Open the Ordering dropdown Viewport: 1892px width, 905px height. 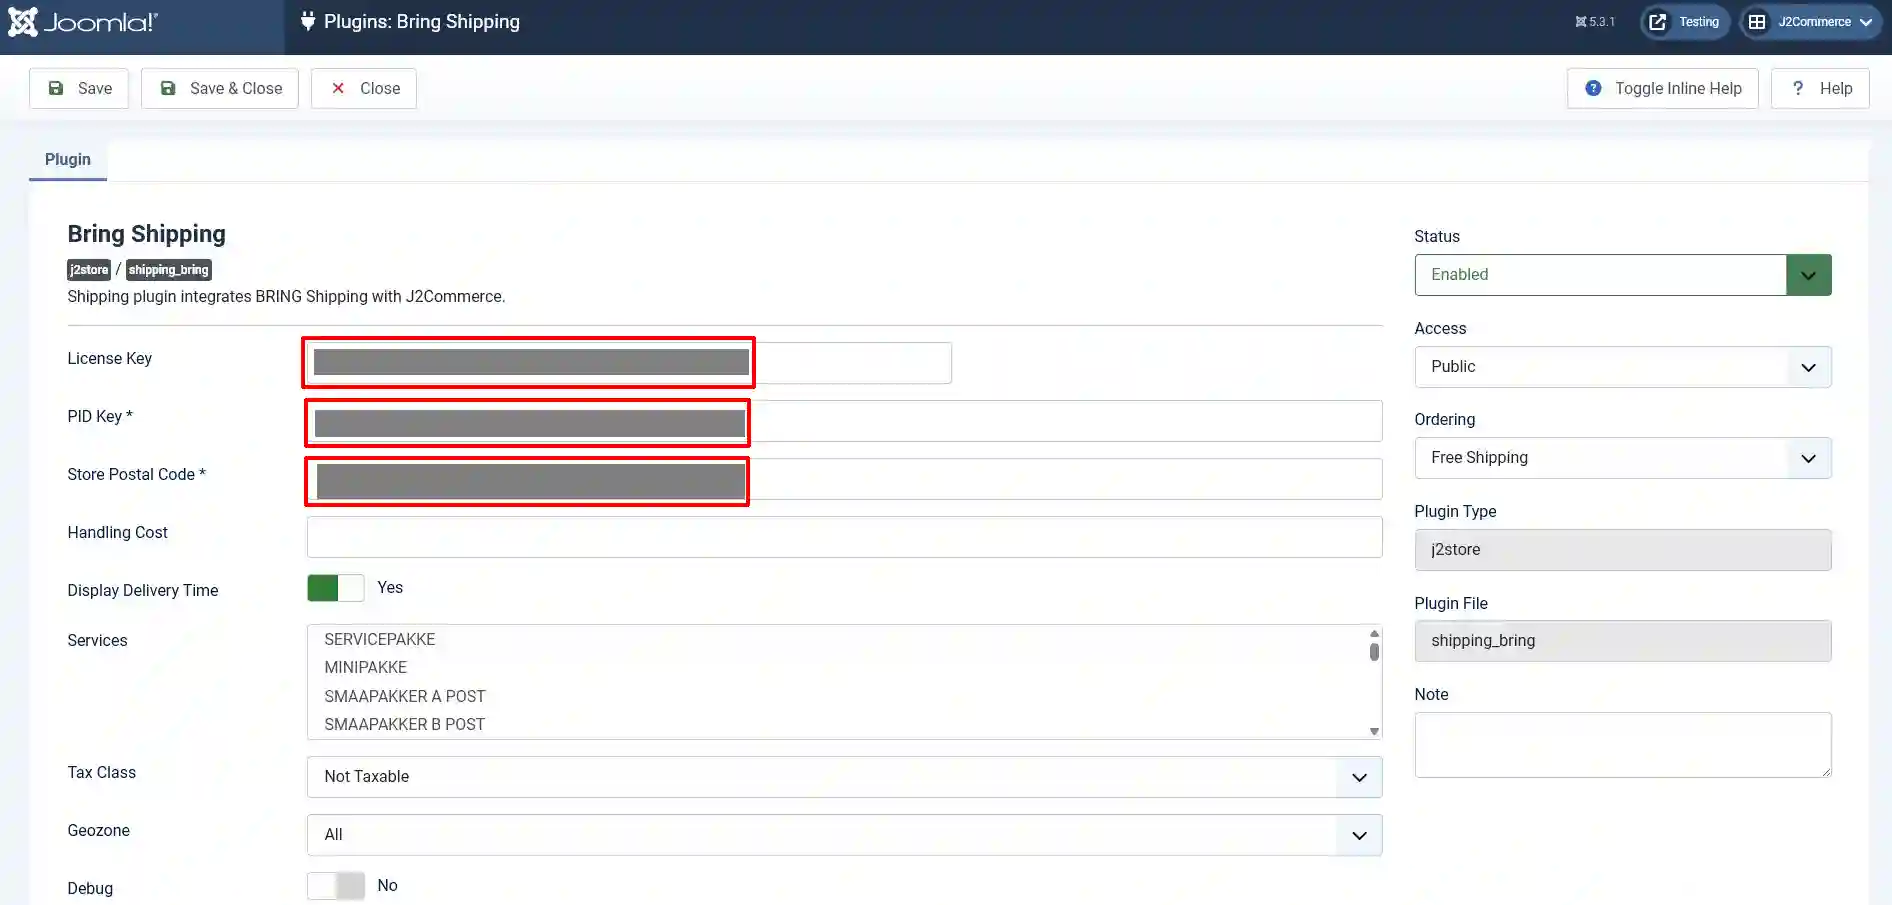point(1623,458)
